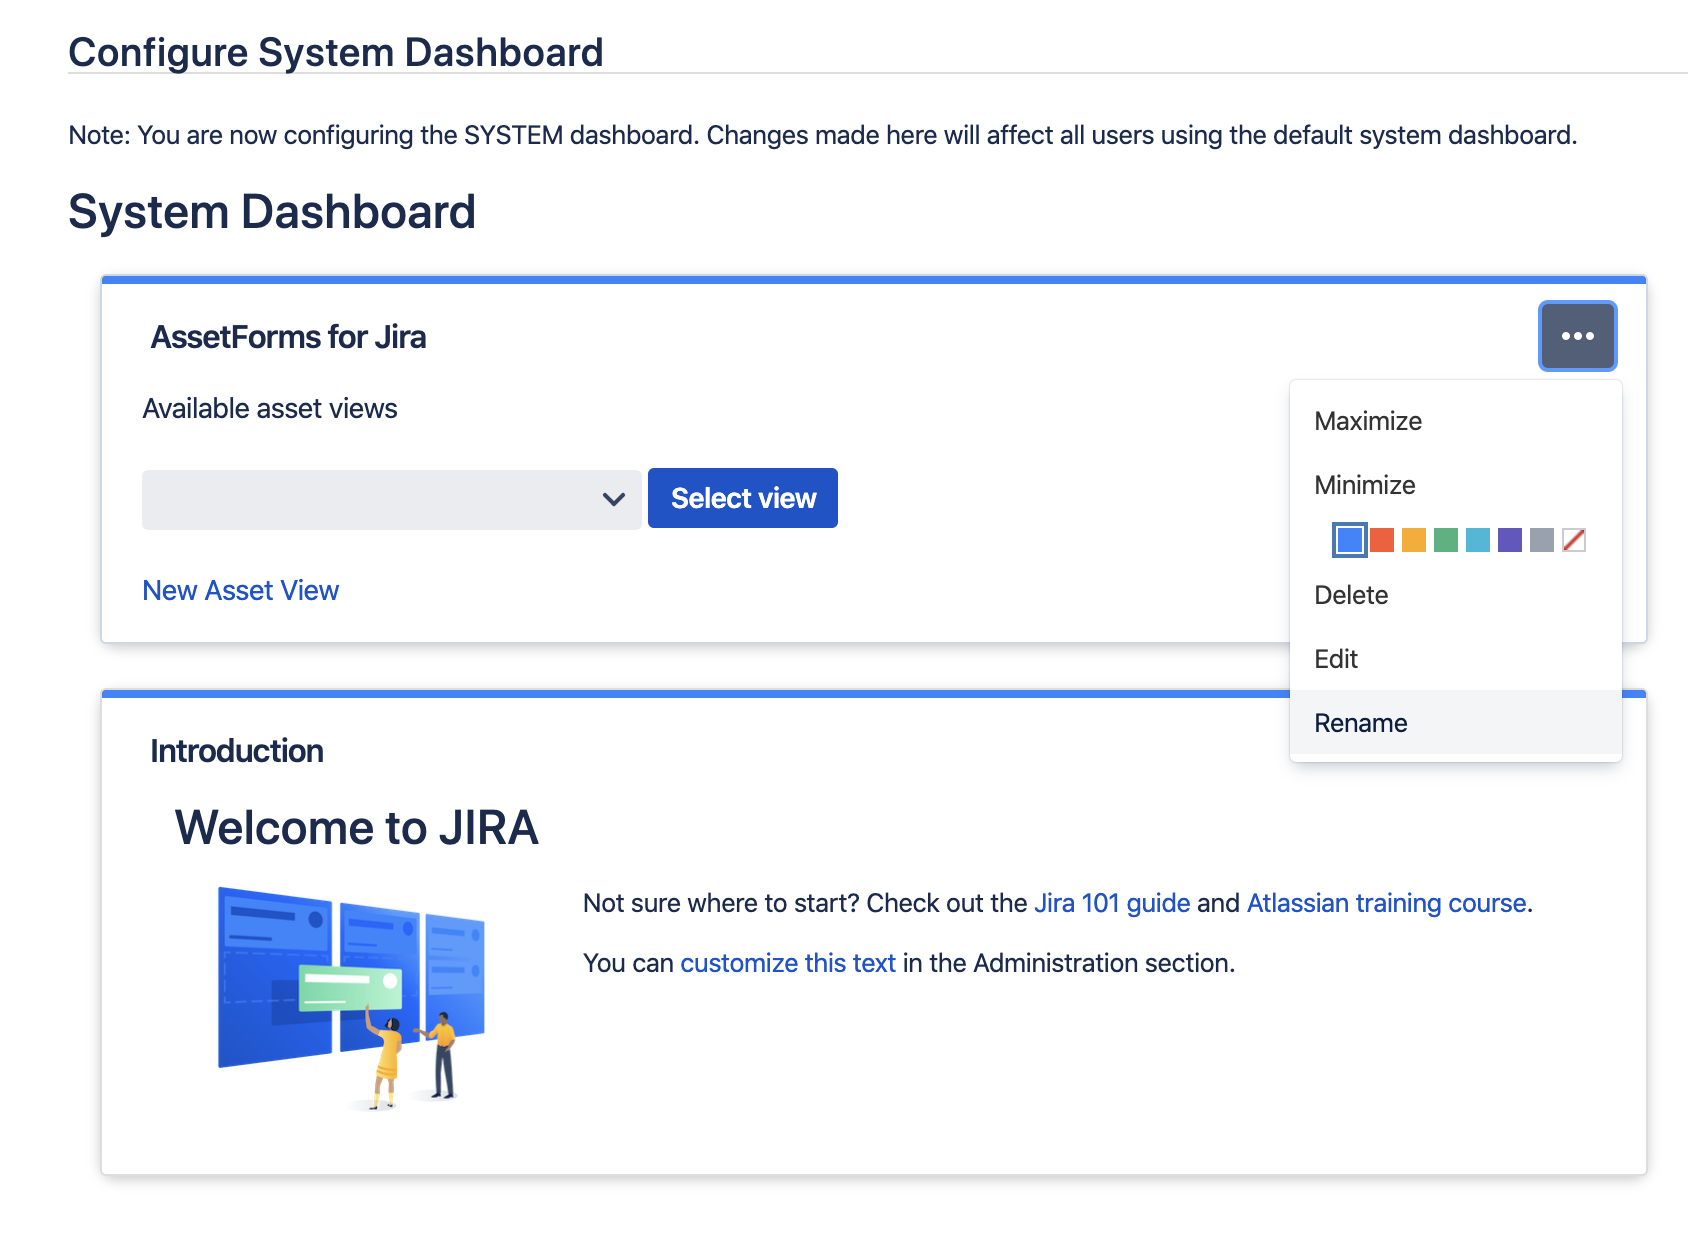Viewport: 1688px width, 1238px height.
Task: Pick the blue gadget color swatch
Action: point(1350,540)
